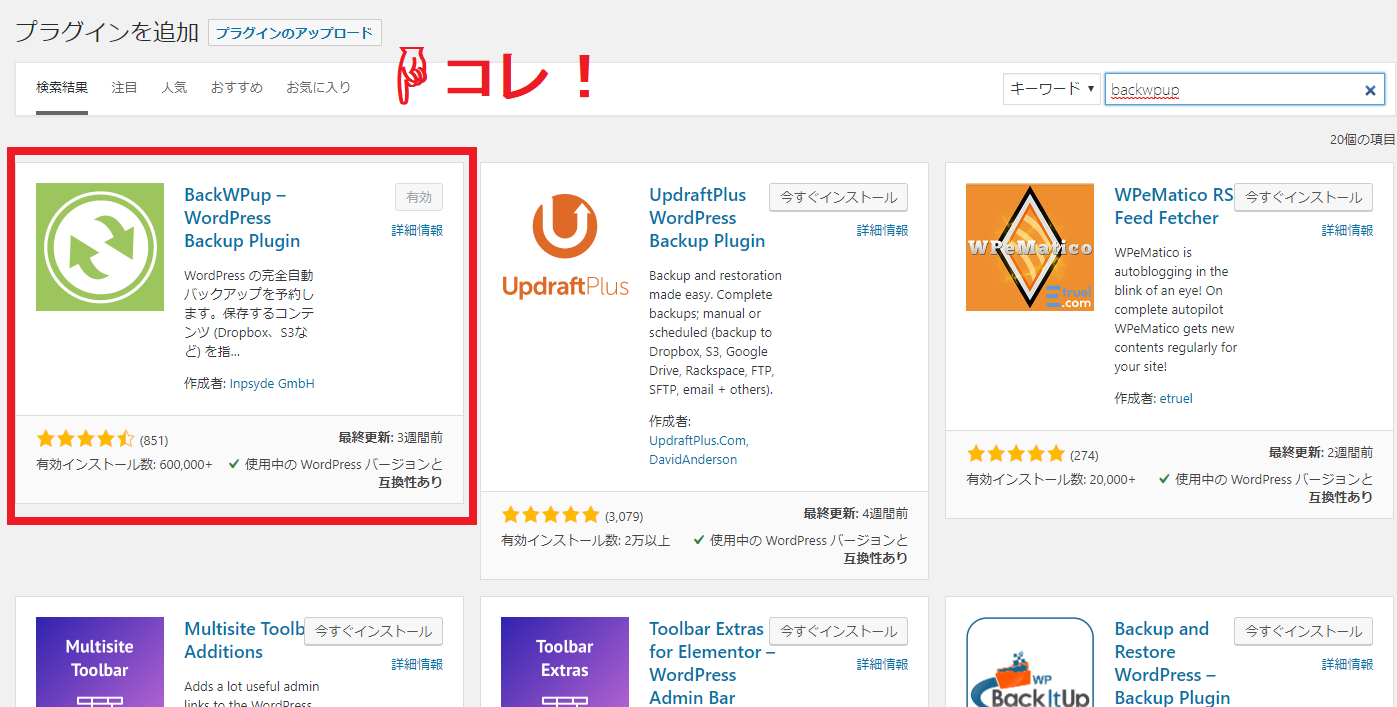1397x707 pixels.
Task: Visit author link Inpsyde GmbH
Action: (272, 383)
